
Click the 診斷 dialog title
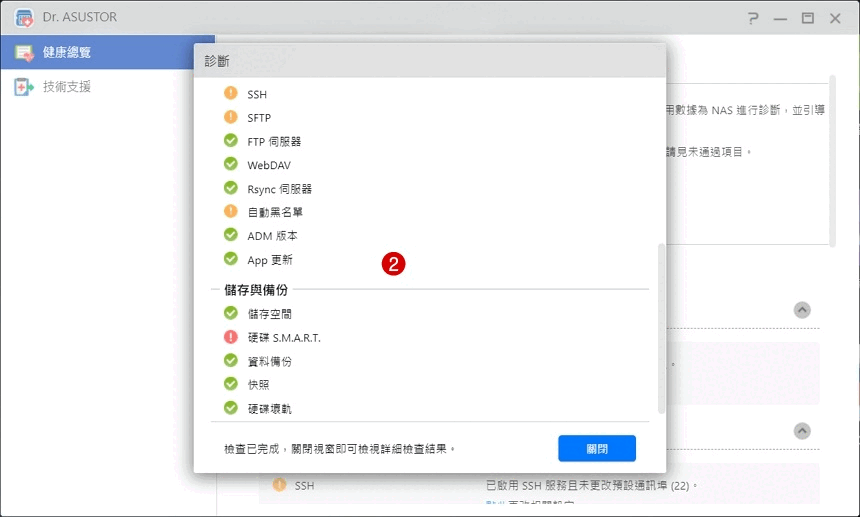pyautogui.click(x=217, y=61)
